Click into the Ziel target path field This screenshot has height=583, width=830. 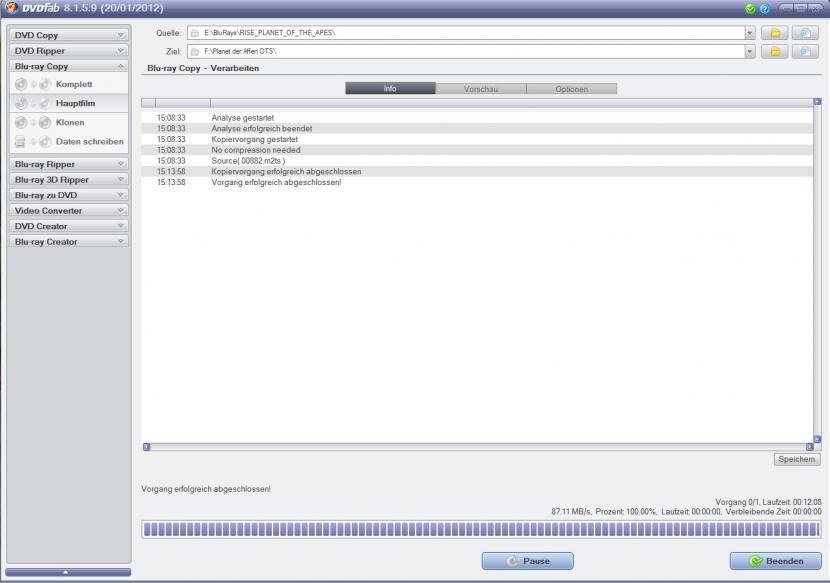[466, 51]
